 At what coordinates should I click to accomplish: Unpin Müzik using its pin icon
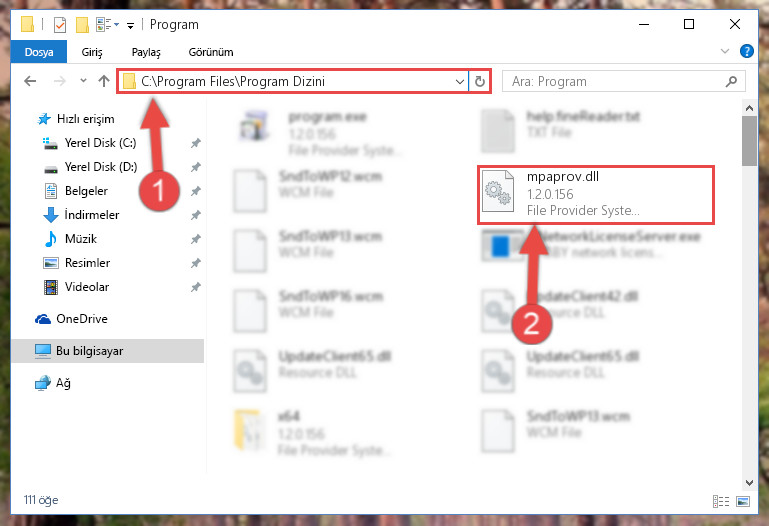[x=196, y=239]
